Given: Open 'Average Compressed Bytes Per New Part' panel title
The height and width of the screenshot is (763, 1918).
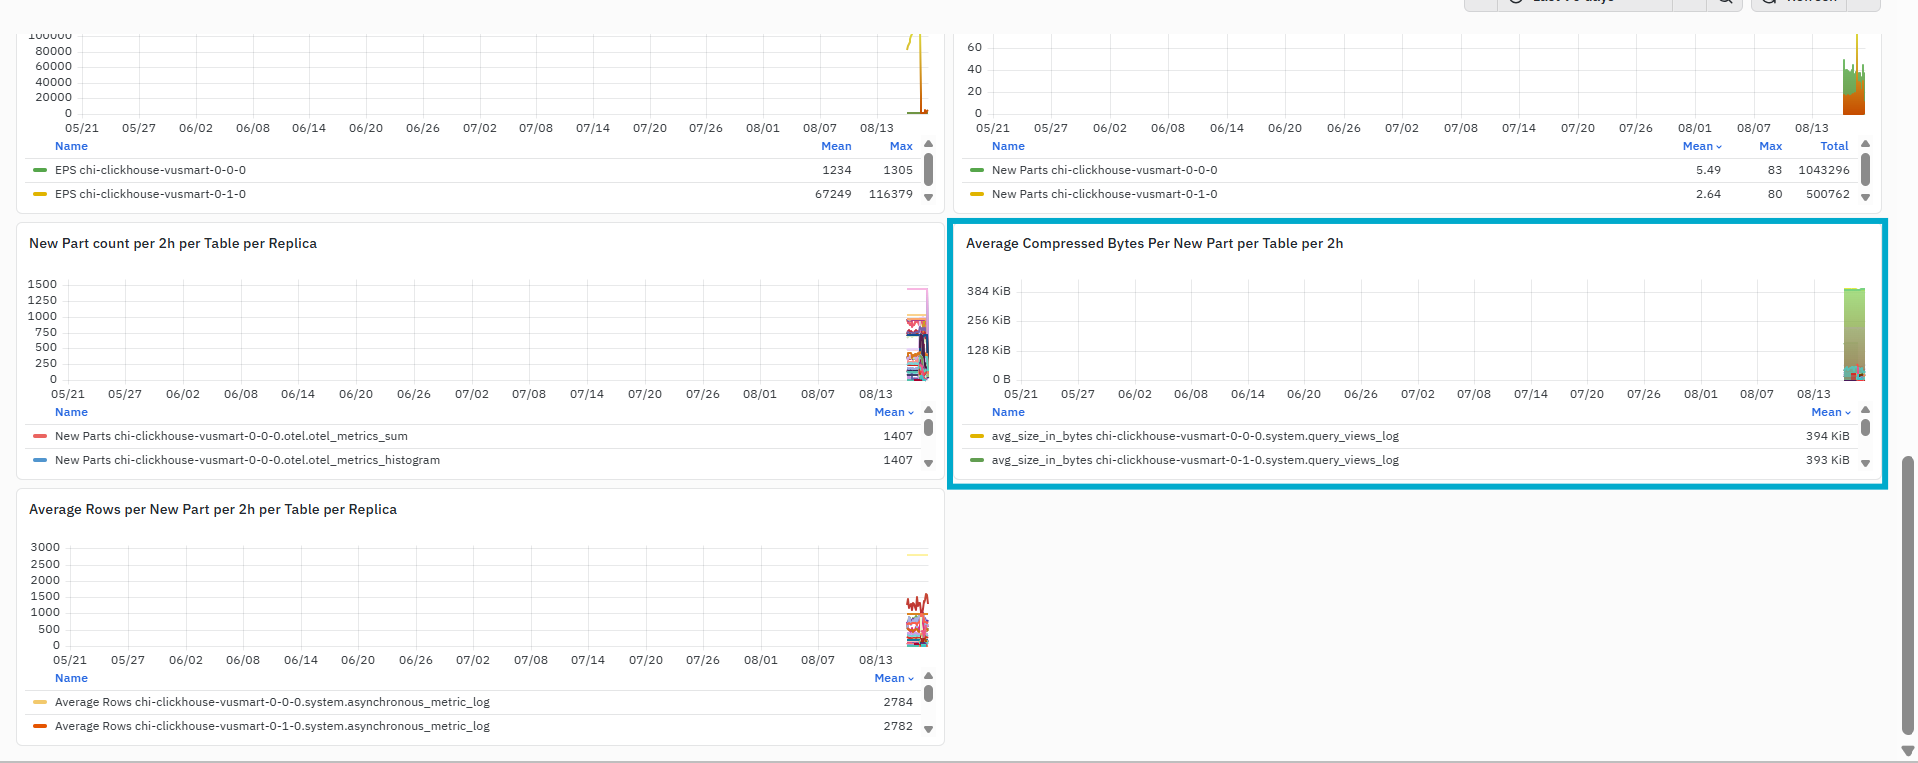Looking at the screenshot, I should point(1154,243).
